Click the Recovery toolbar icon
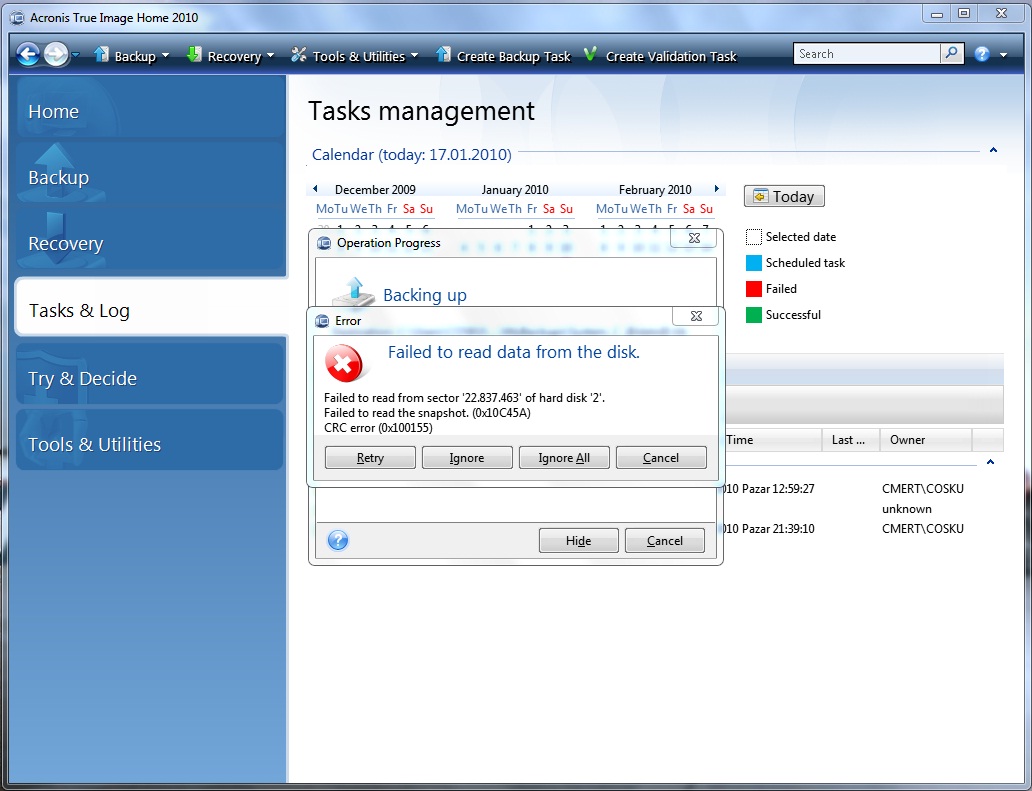This screenshot has height=791, width=1032. 194,55
